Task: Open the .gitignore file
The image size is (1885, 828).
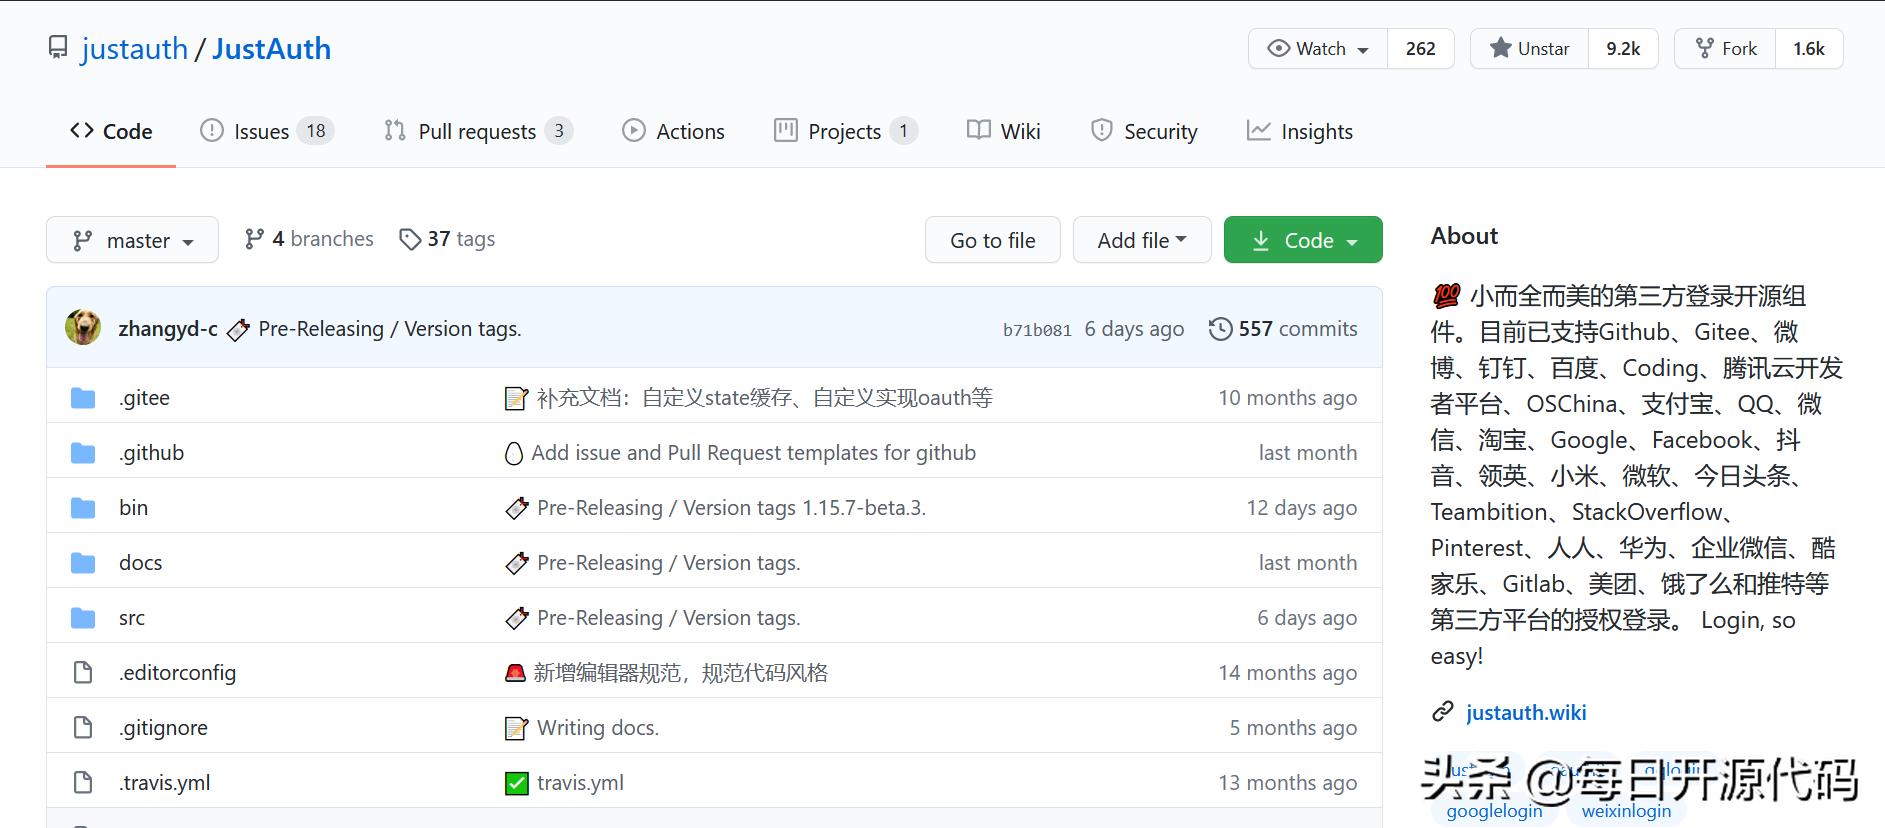Action: point(163,728)
